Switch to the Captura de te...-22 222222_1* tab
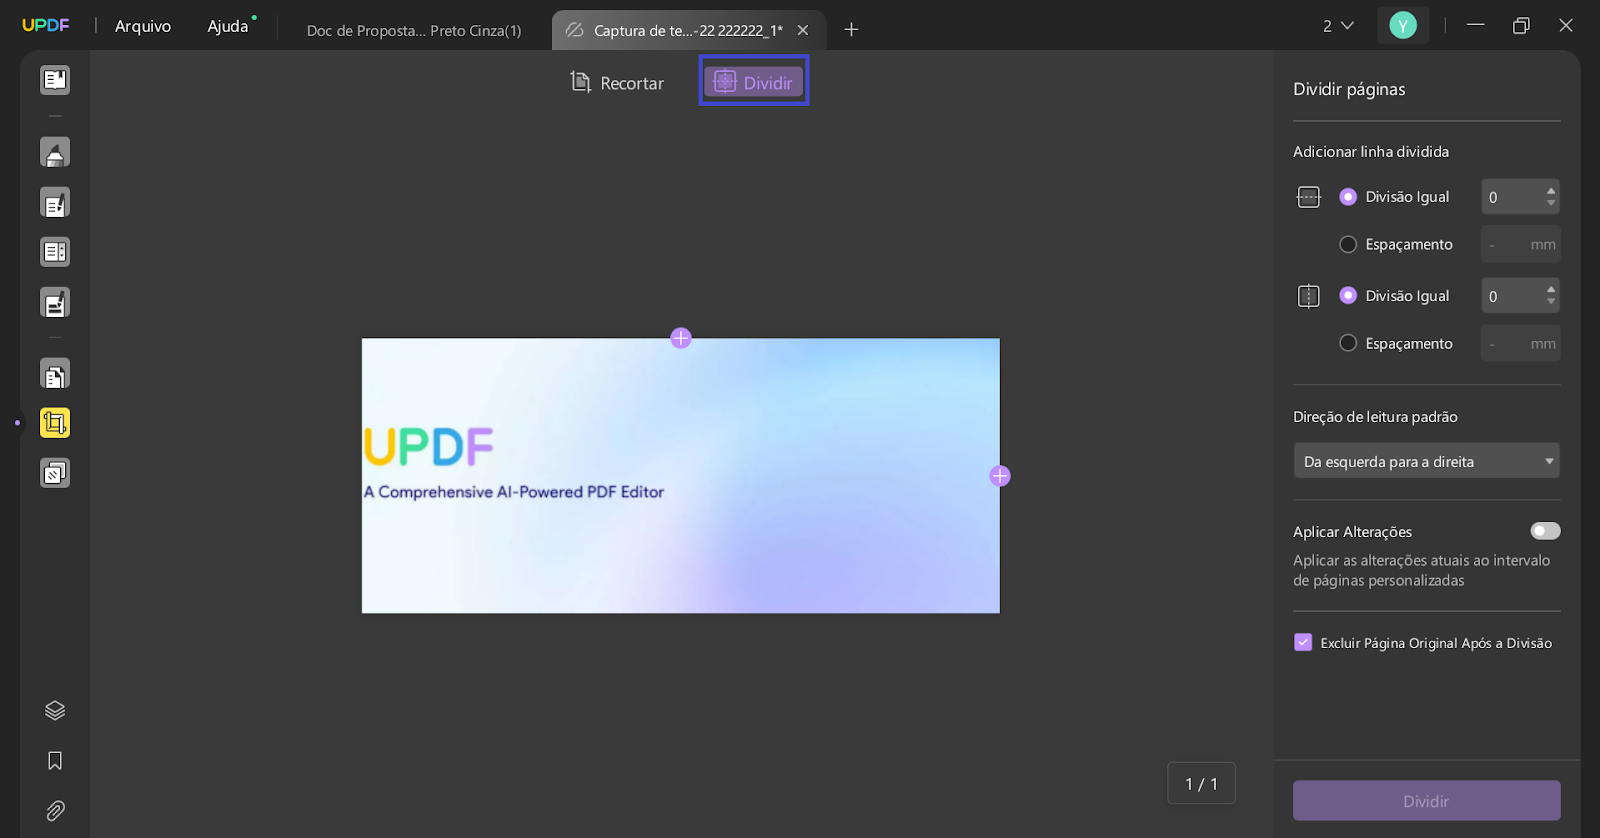The height and width of the screenshot is (838, 1600). [x=689, y=30]
